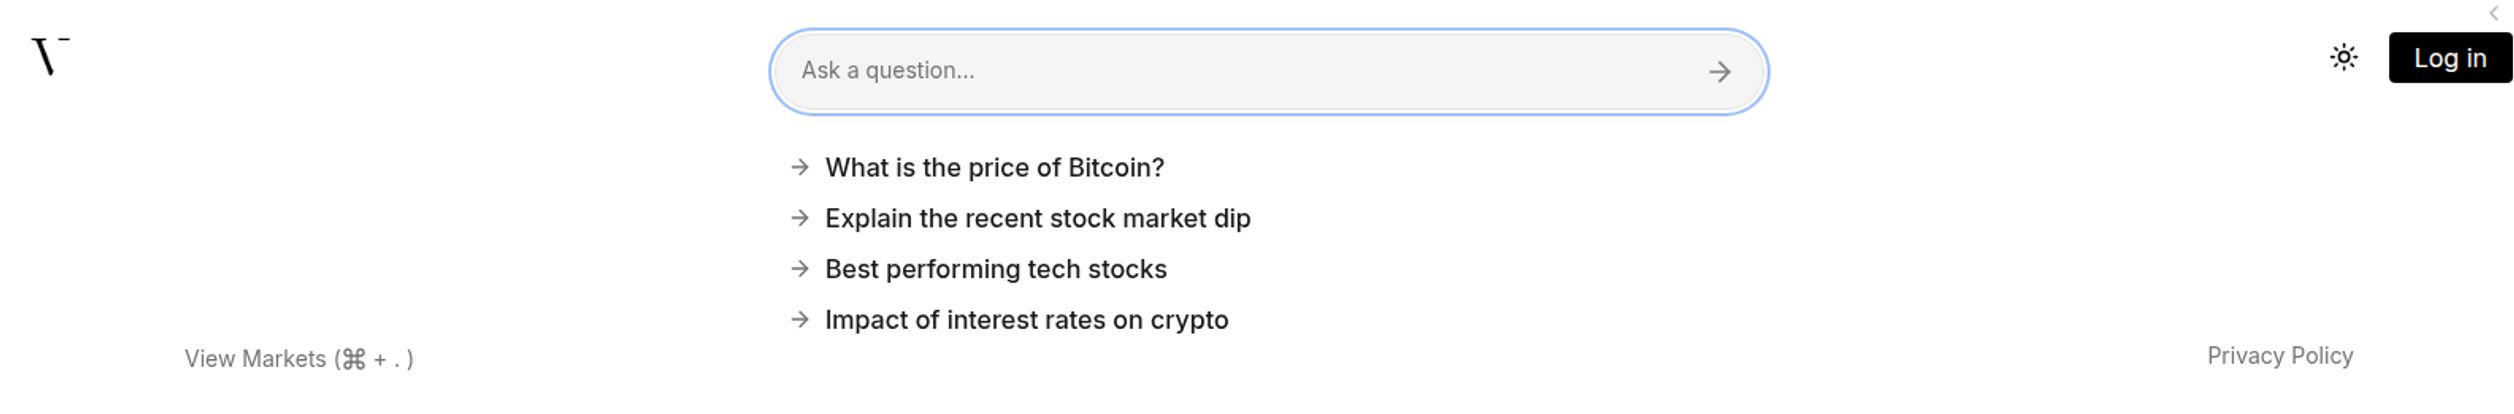Click the "Ask a question..." placeholder text
The height and width of the screenshot is (414, 2514).
click(887, 71)
